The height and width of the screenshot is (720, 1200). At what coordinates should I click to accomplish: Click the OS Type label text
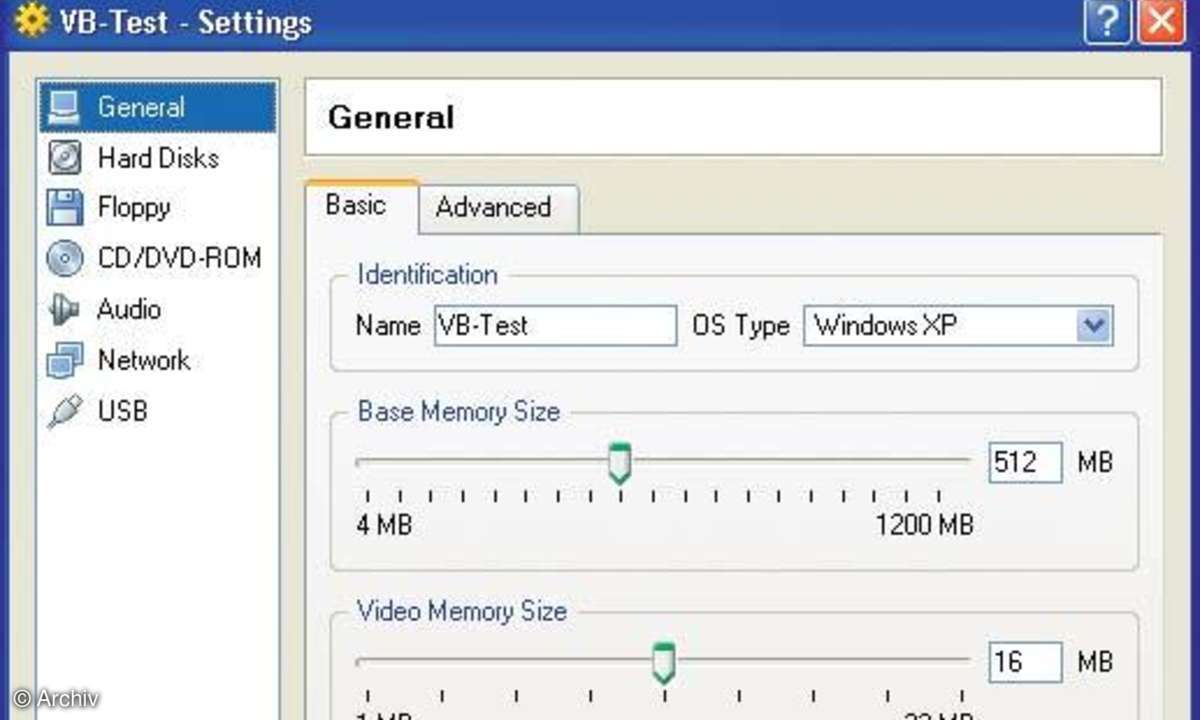pos(741,326)
